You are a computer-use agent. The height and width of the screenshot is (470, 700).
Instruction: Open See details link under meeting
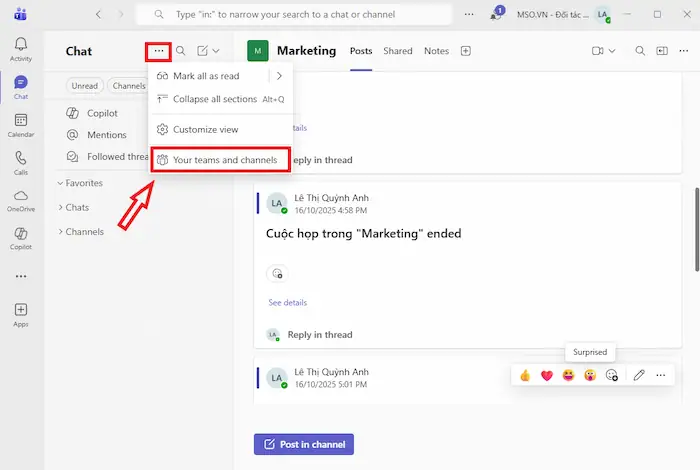287,302
